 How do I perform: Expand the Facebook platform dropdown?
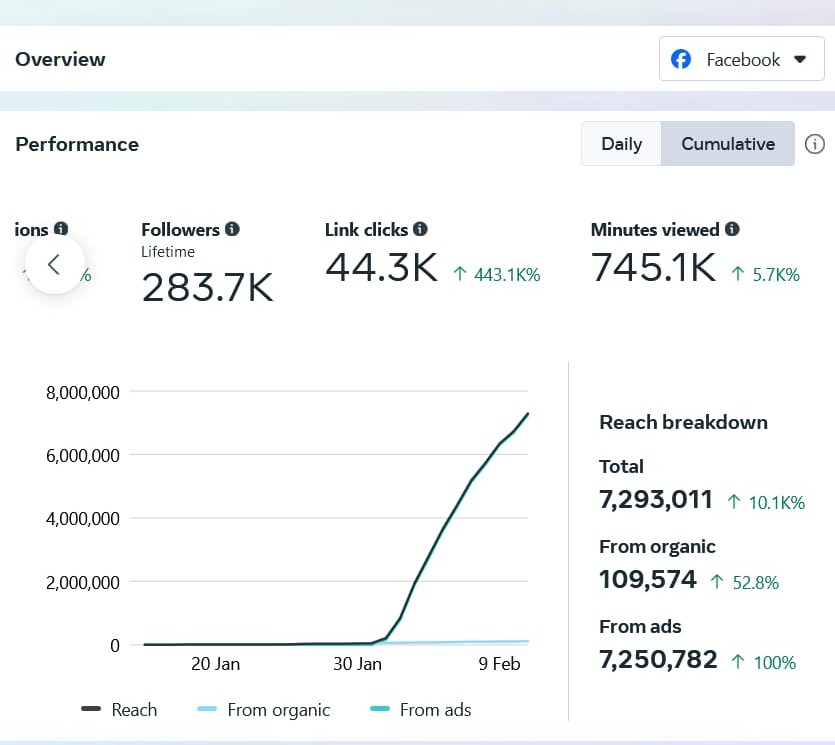click(x=741, y=60)
